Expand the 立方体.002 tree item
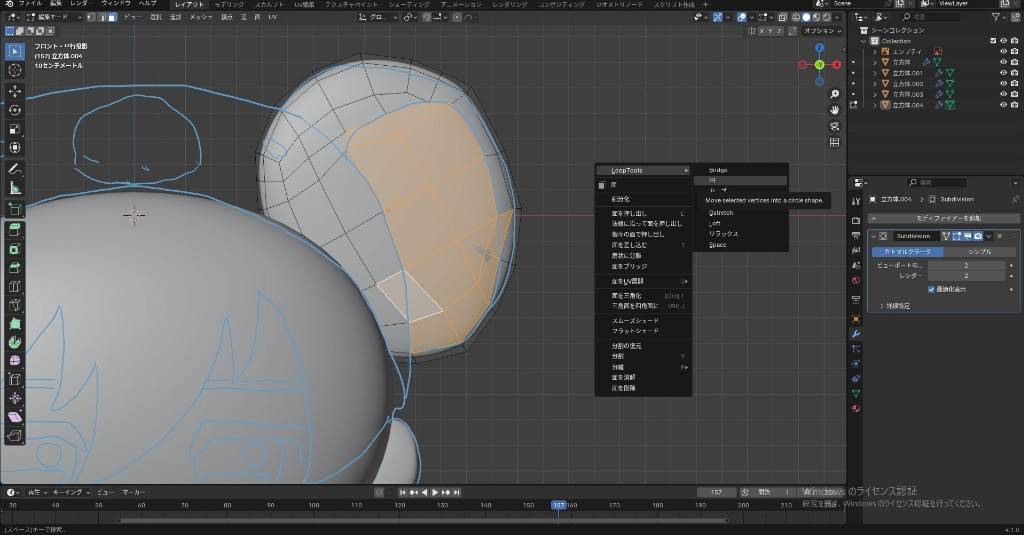Viewport: 1024px width, 535px height. (874, 83)
